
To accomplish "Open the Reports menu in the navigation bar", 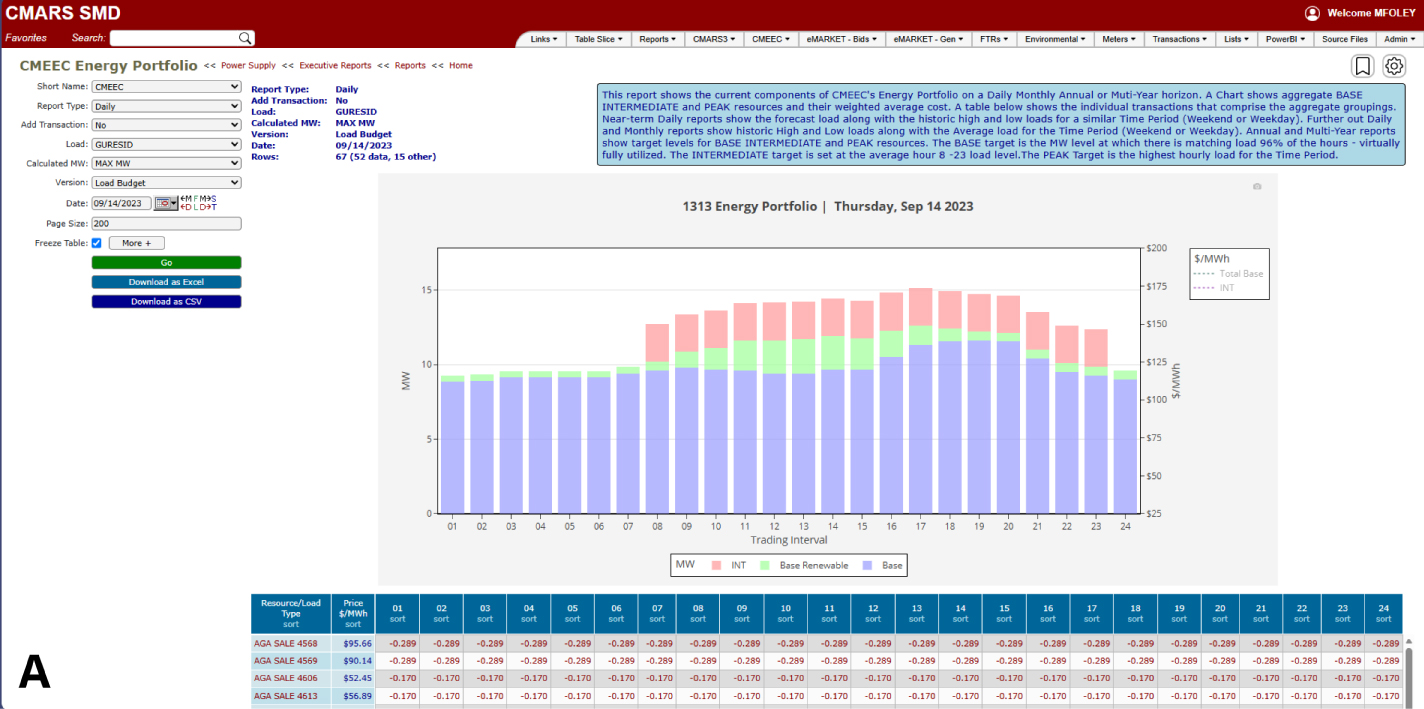I will 658,39.
